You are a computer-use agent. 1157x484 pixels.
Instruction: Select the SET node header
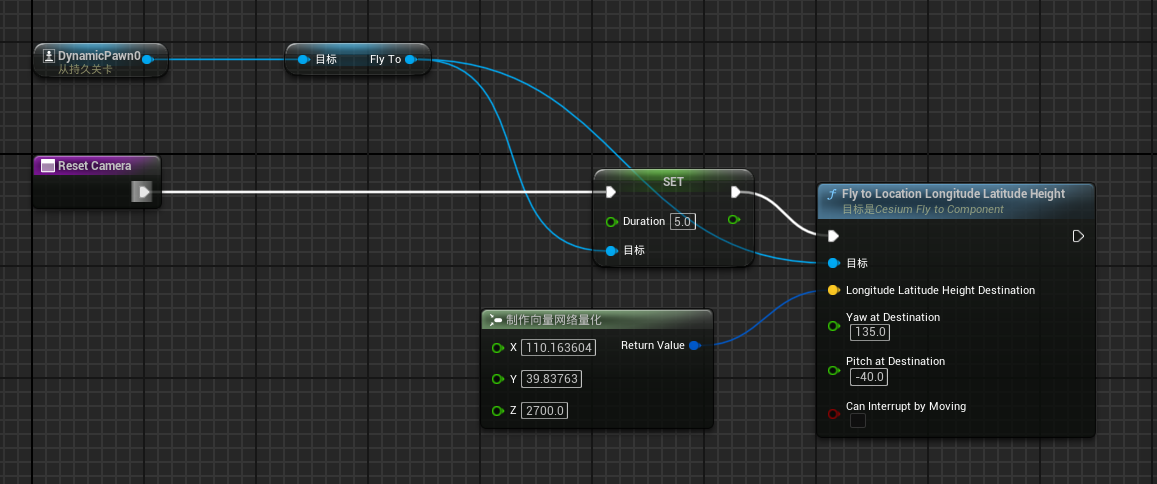674,181
